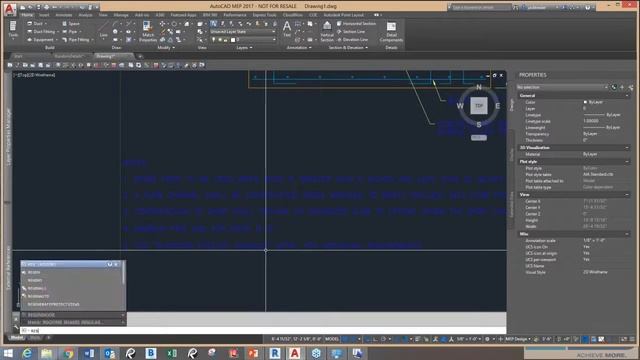Toggle MODEL space button in status bar
This screenshot has width=640, height=360.
click(332, 339)
